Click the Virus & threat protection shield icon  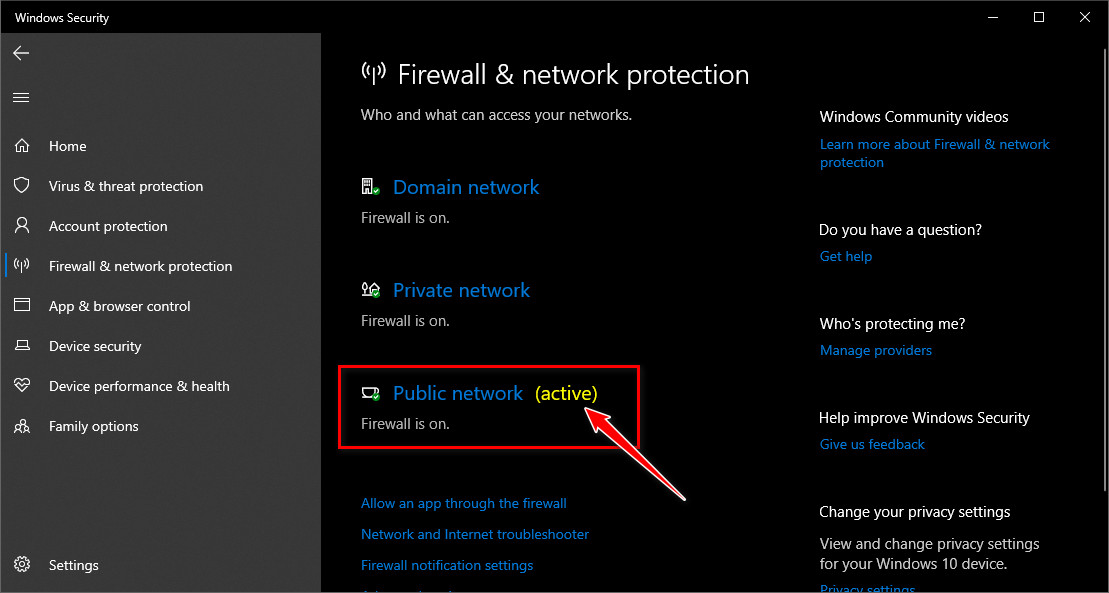click(21, 186)
